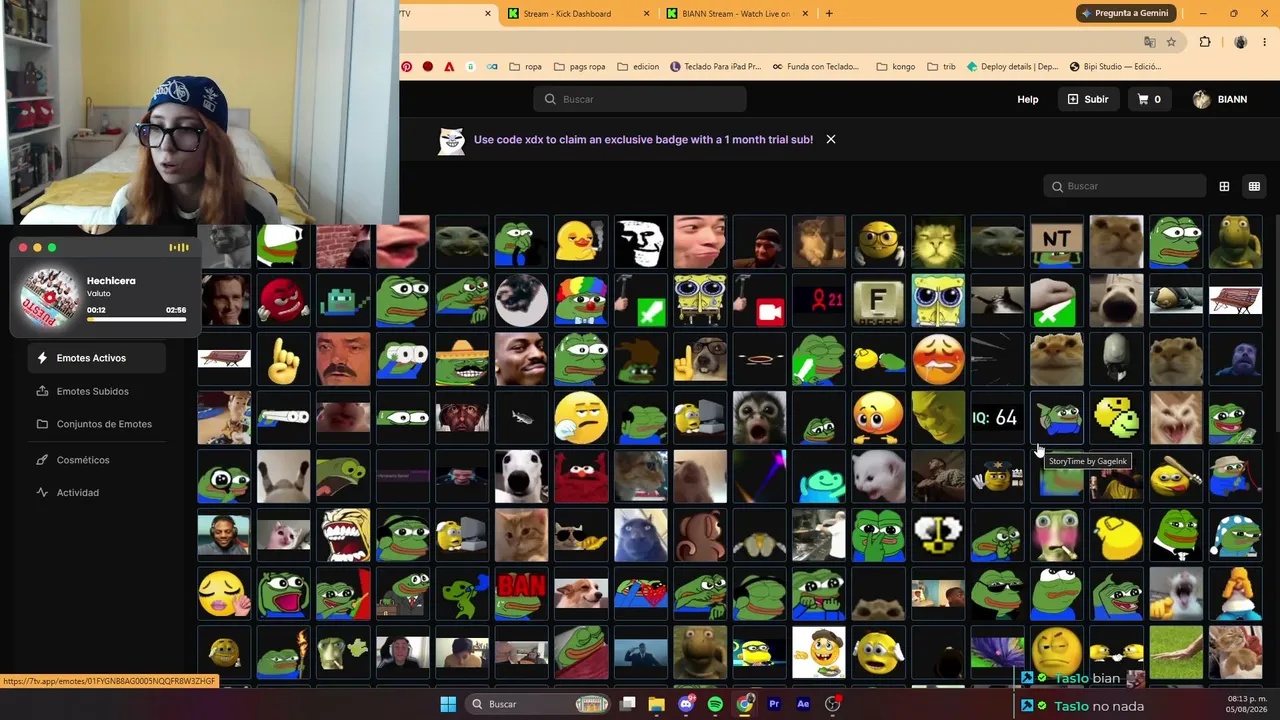Image resolution: width=1280 pixels, height=720 pixels.
Task: Select the red Elmo emote
Action: [x=581, y=477]
